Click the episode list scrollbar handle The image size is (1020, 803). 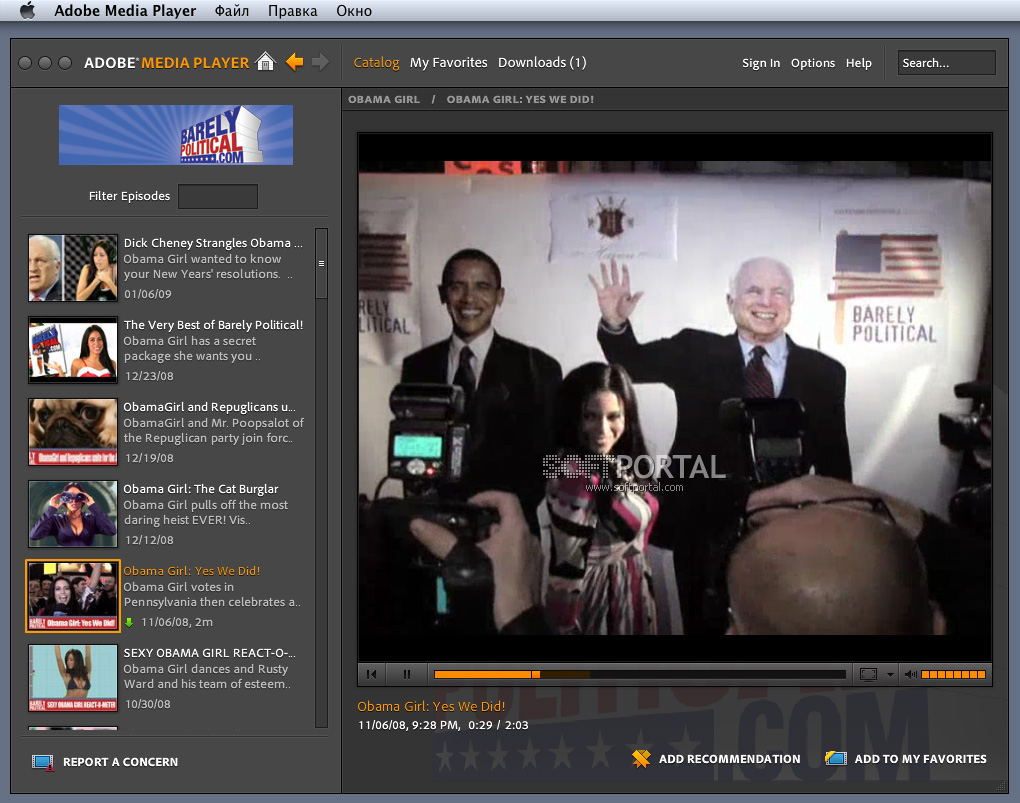321,264
